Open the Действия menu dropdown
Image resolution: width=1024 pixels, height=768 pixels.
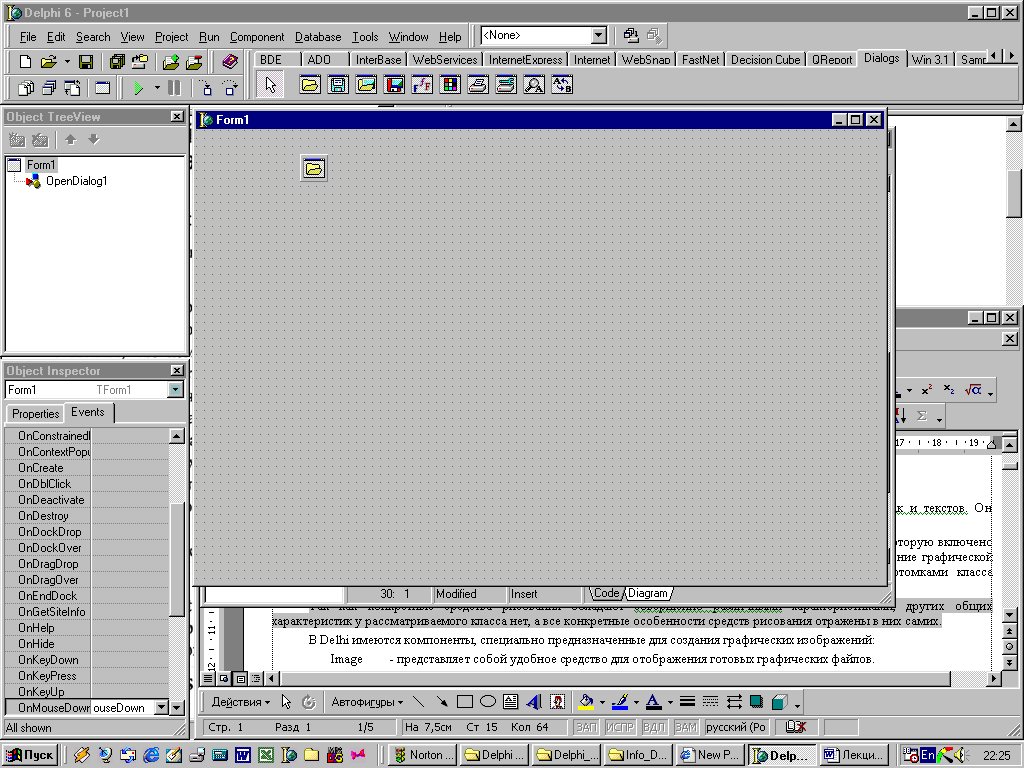click(x=240, y=702)
